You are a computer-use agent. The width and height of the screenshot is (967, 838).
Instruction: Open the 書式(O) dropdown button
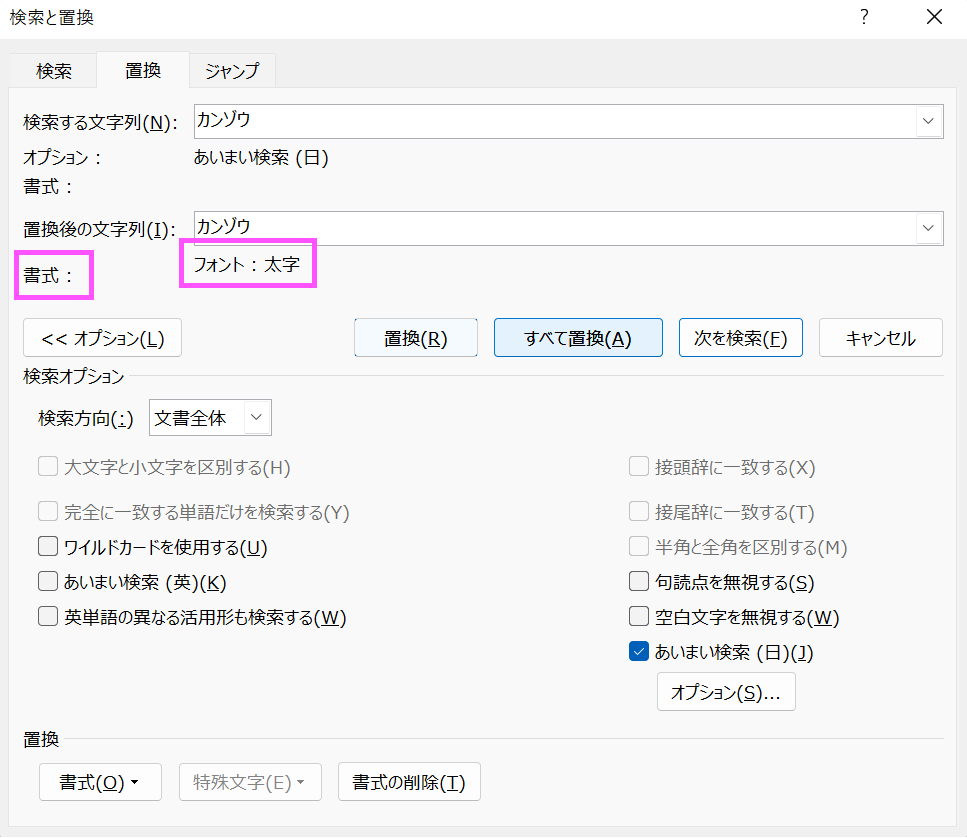(100, 782)
